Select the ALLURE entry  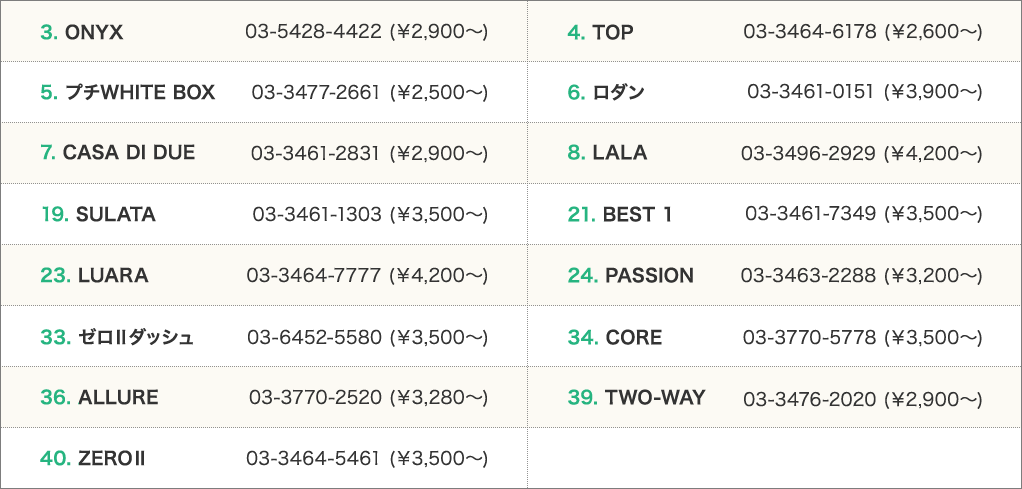point(118,397)
